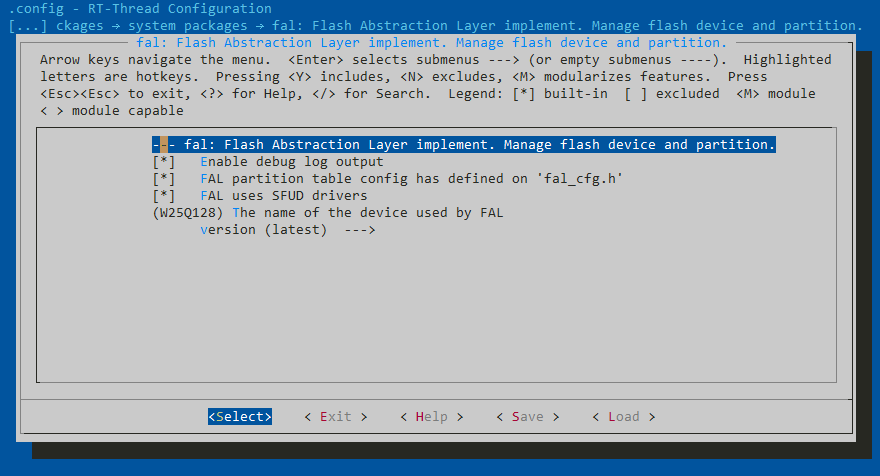
Task: Click the 'Enable debug log output' label
Action: 291,162
